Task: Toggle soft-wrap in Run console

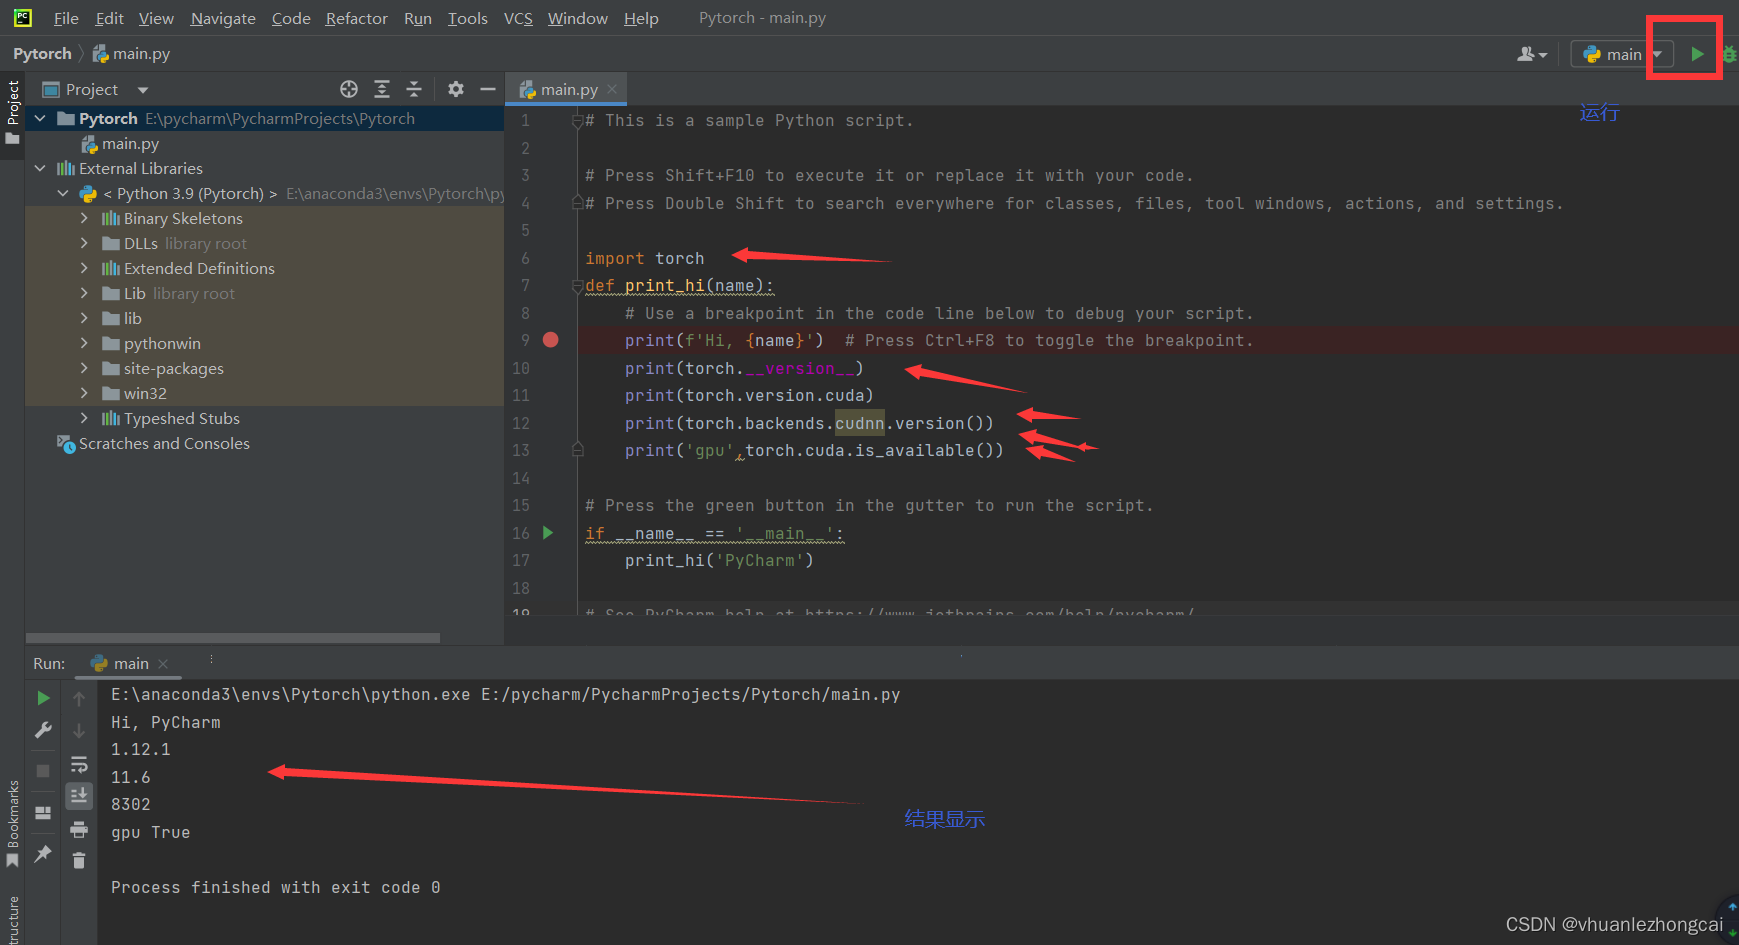Action: click(79, 765)
